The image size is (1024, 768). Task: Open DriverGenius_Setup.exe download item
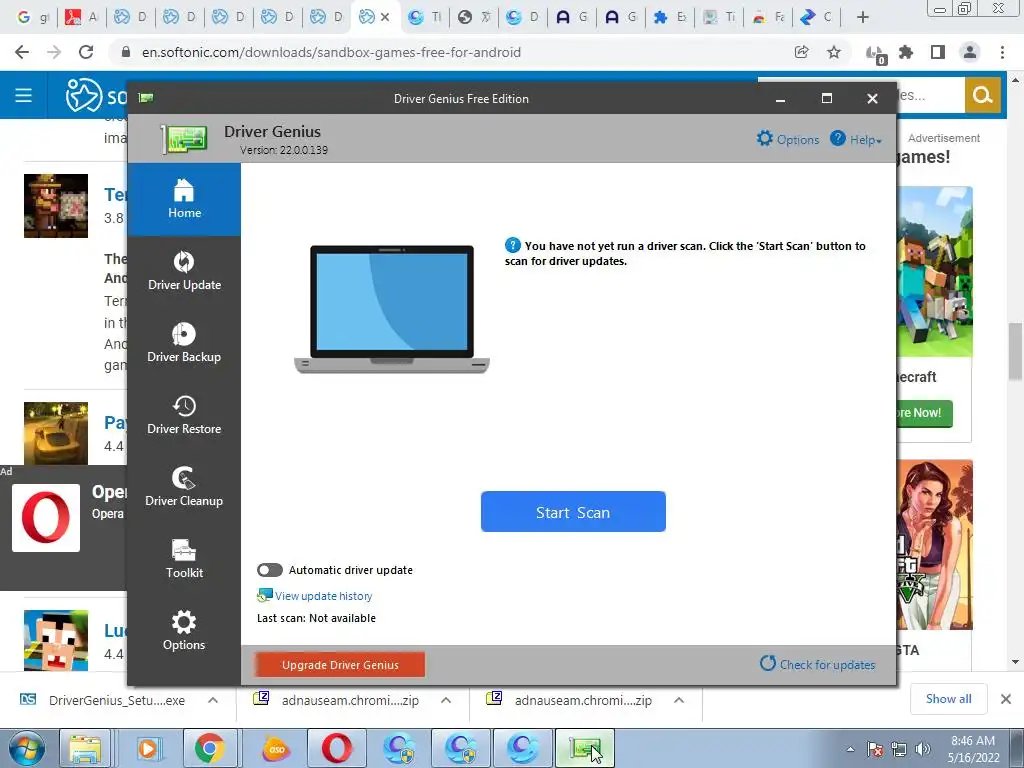tap(103, 700)
